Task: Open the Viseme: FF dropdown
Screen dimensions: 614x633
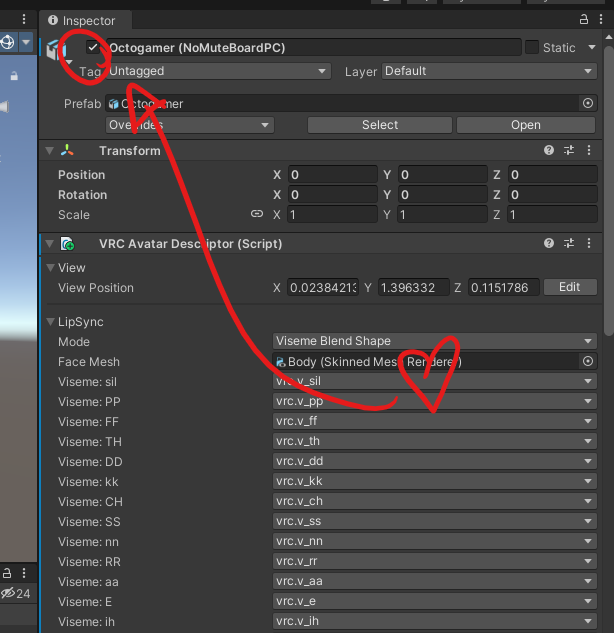Action: coord(435,421)
